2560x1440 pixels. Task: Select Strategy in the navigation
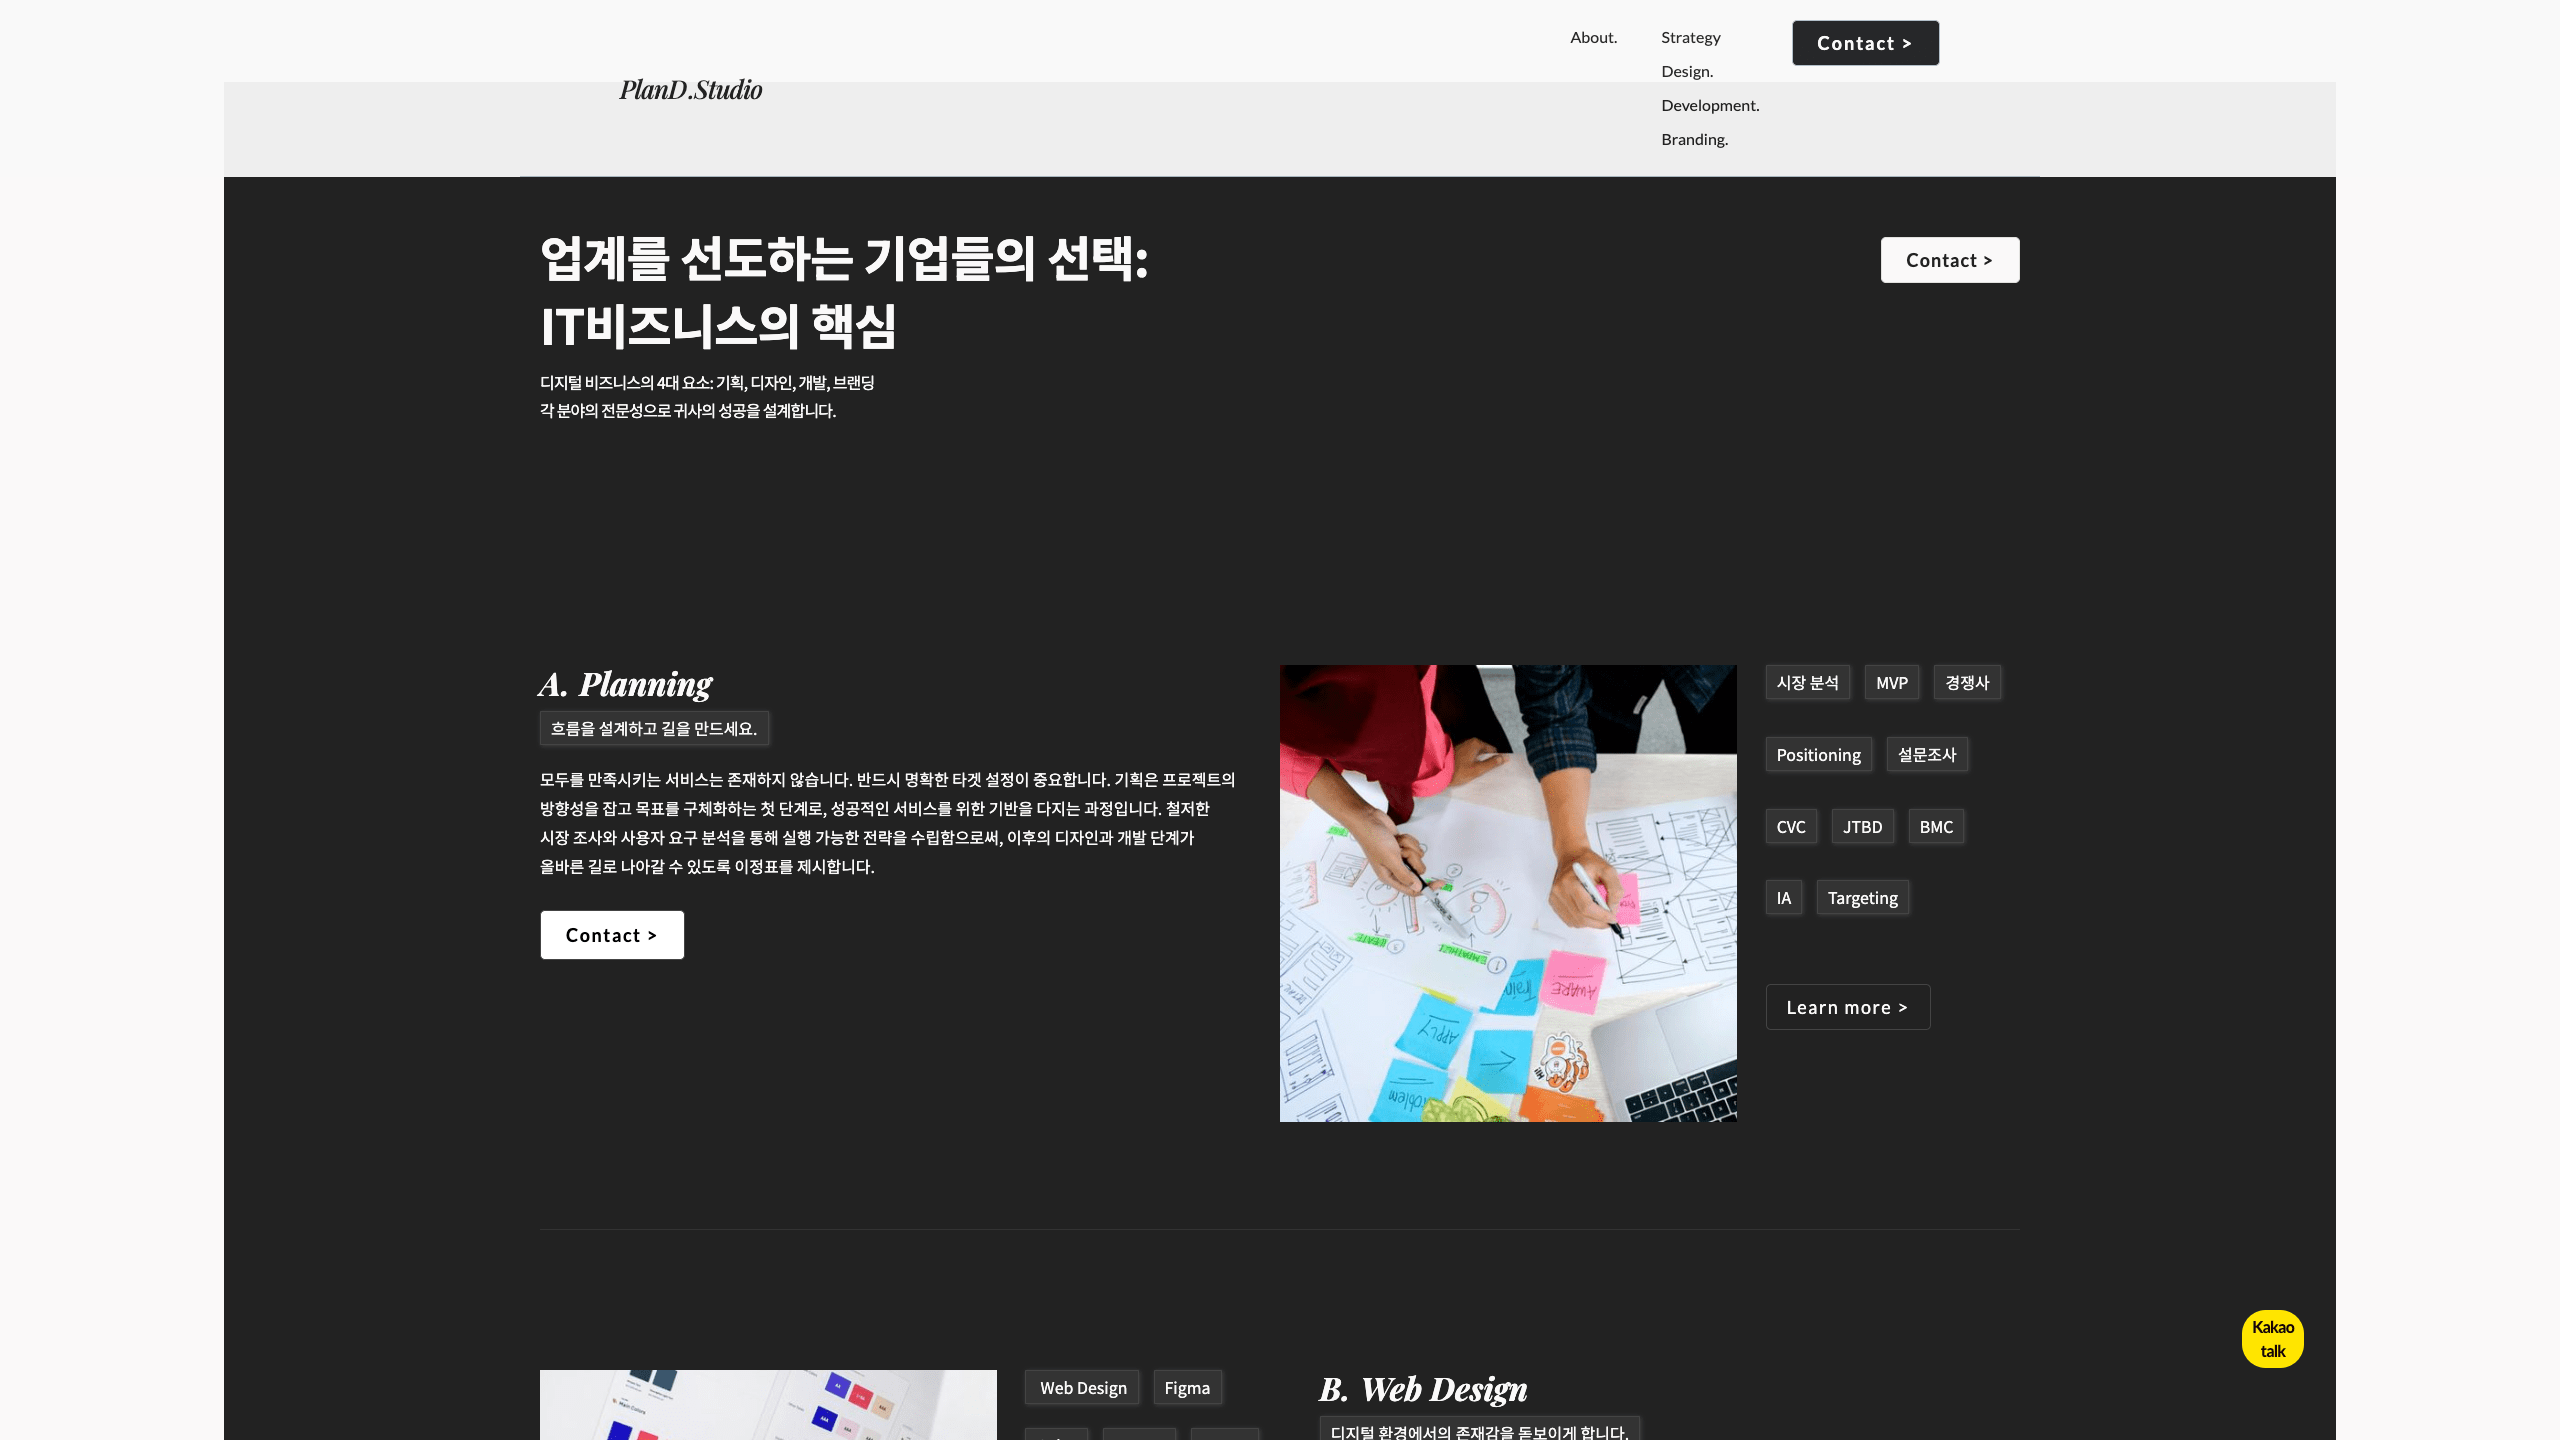click(x=1690, y=38)
